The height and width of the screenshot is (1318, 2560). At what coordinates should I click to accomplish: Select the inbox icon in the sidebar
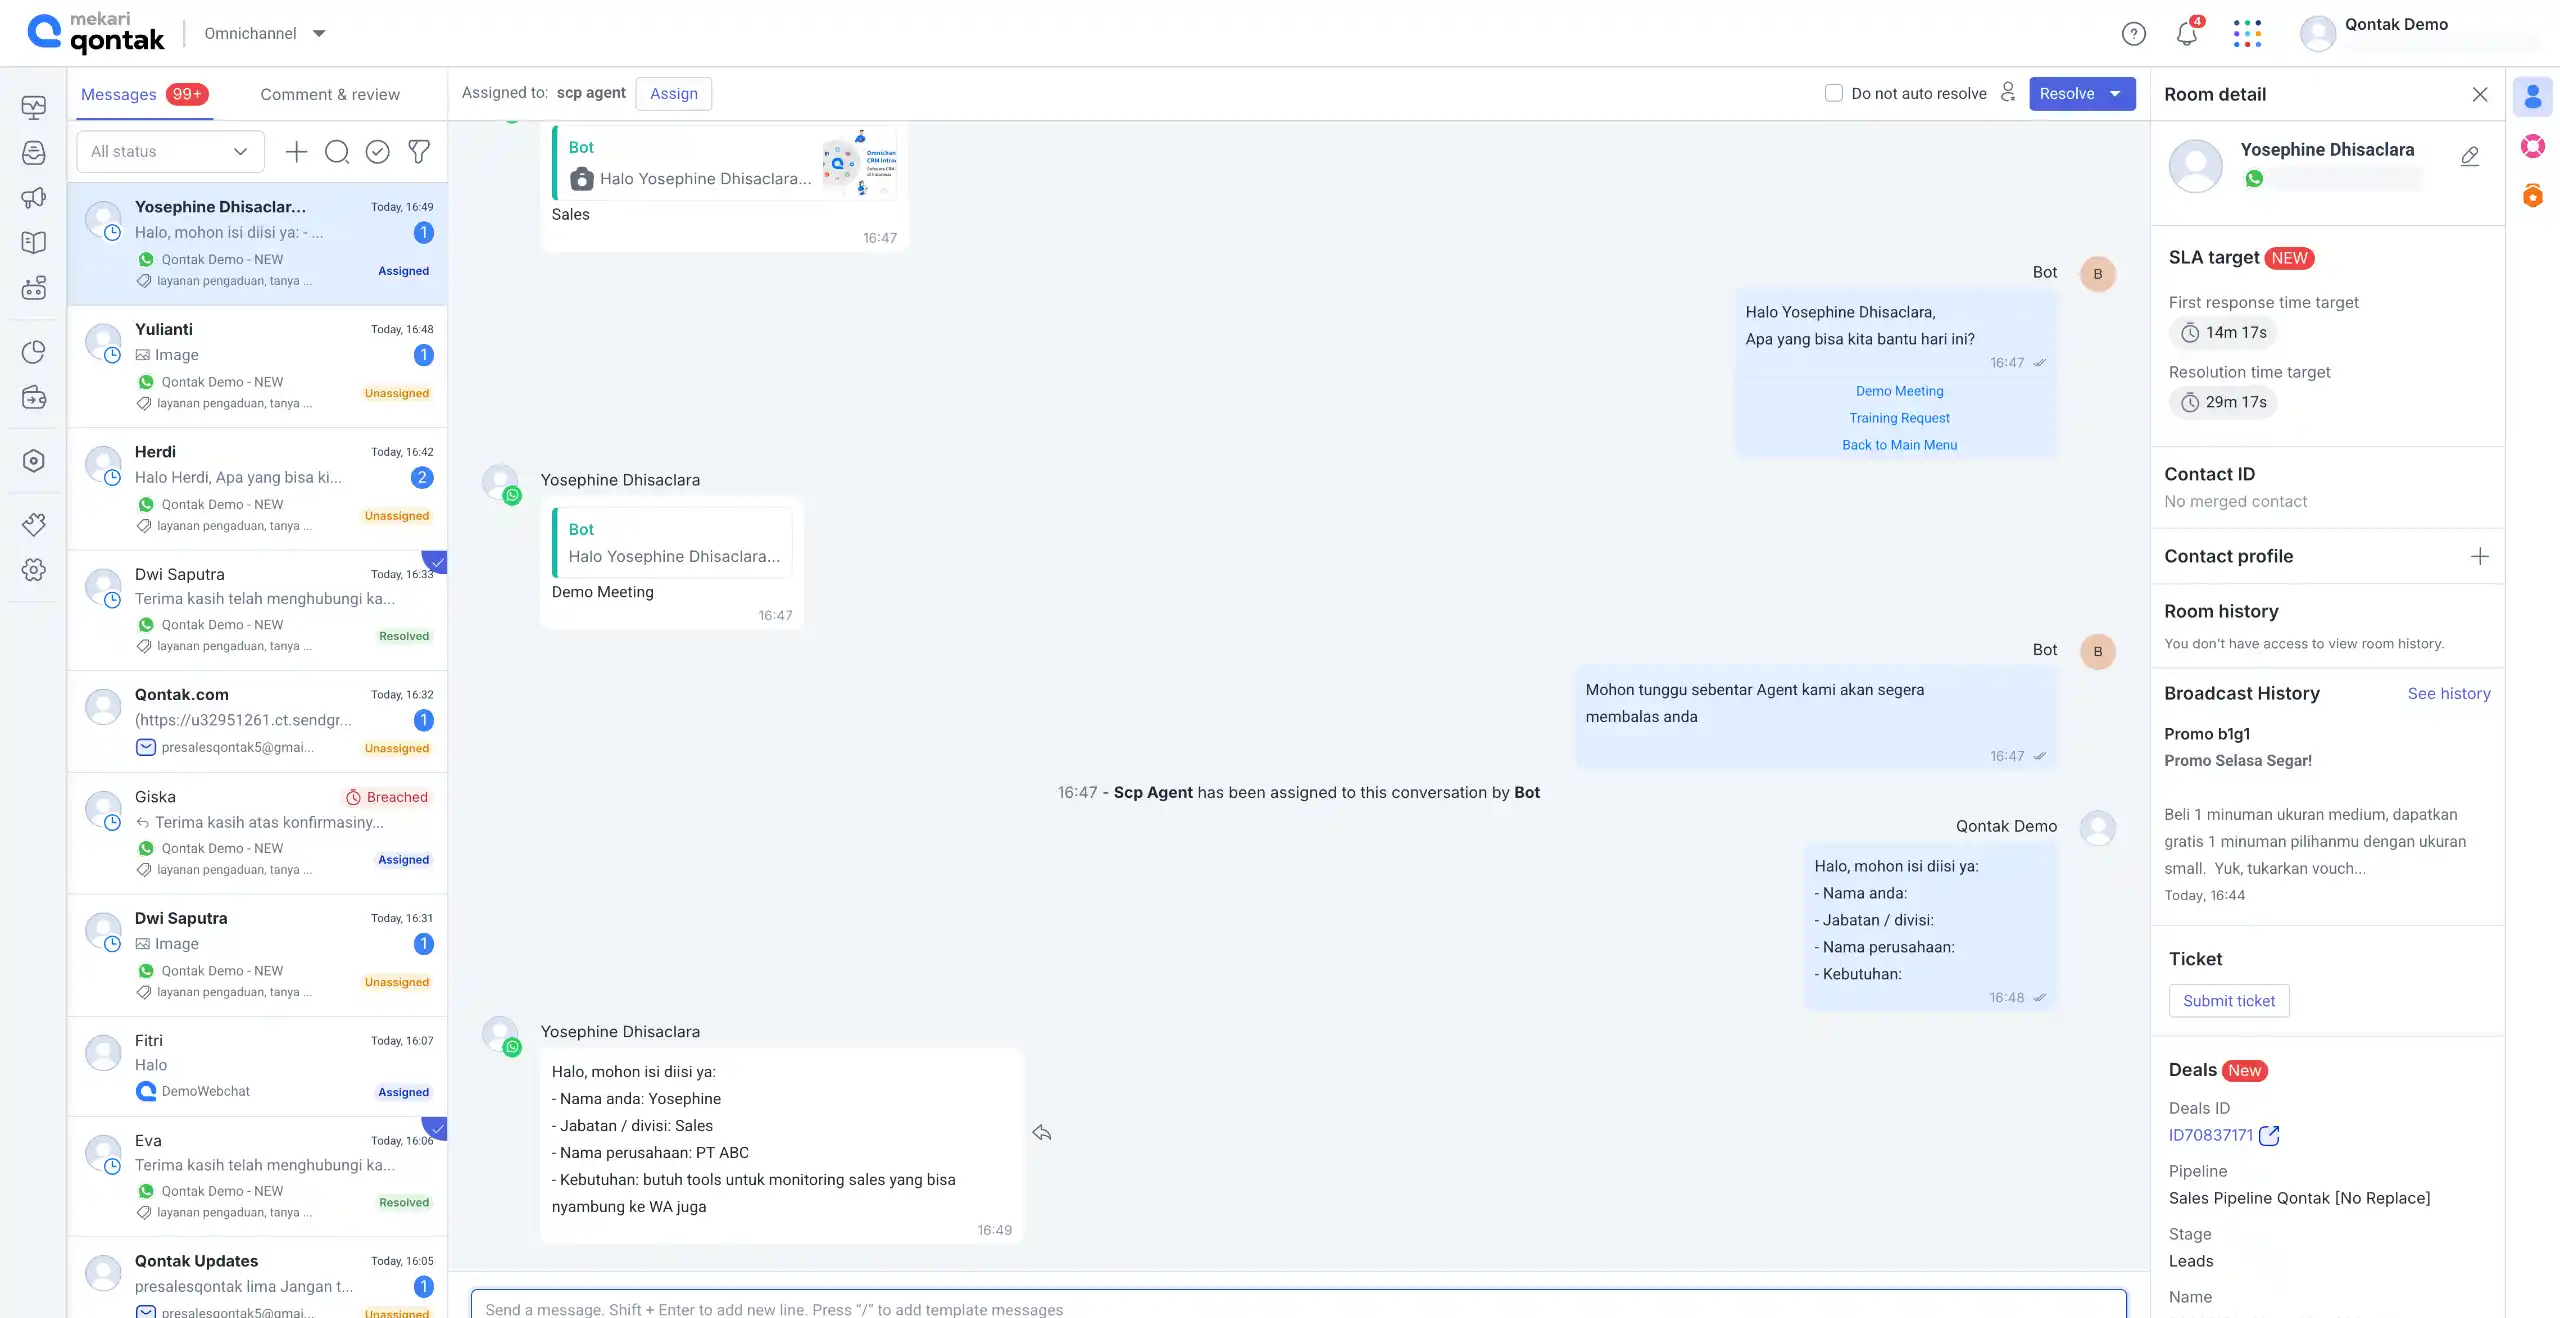[x=33, y=153]
